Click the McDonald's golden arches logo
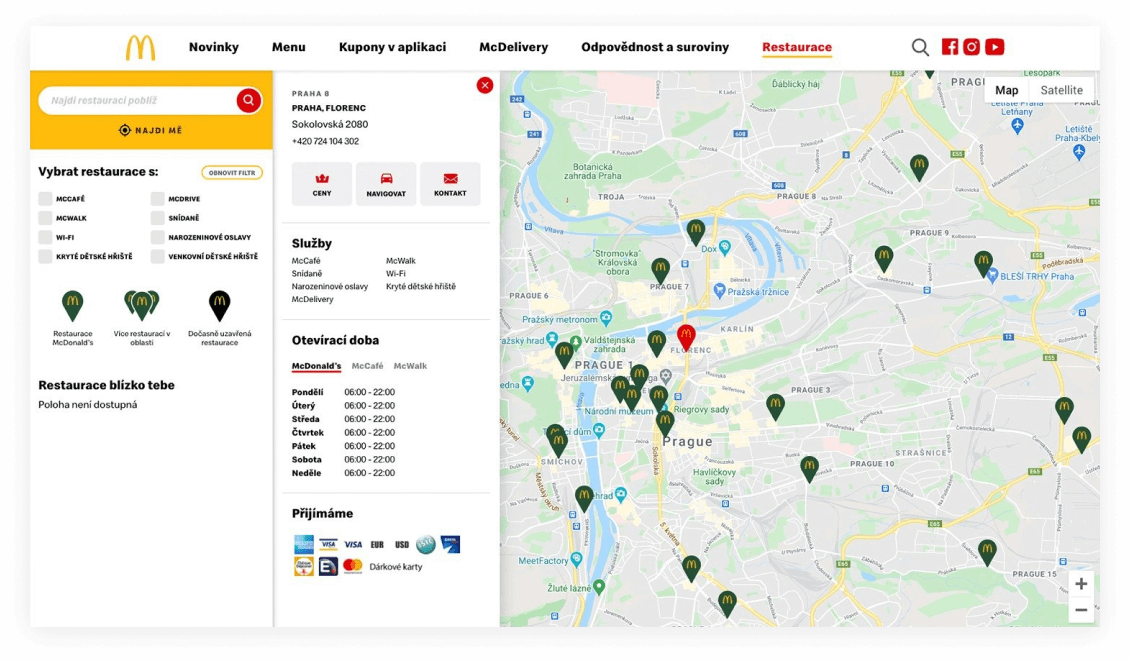This screenshot has height=661, width=1130. tap(141, 48)
